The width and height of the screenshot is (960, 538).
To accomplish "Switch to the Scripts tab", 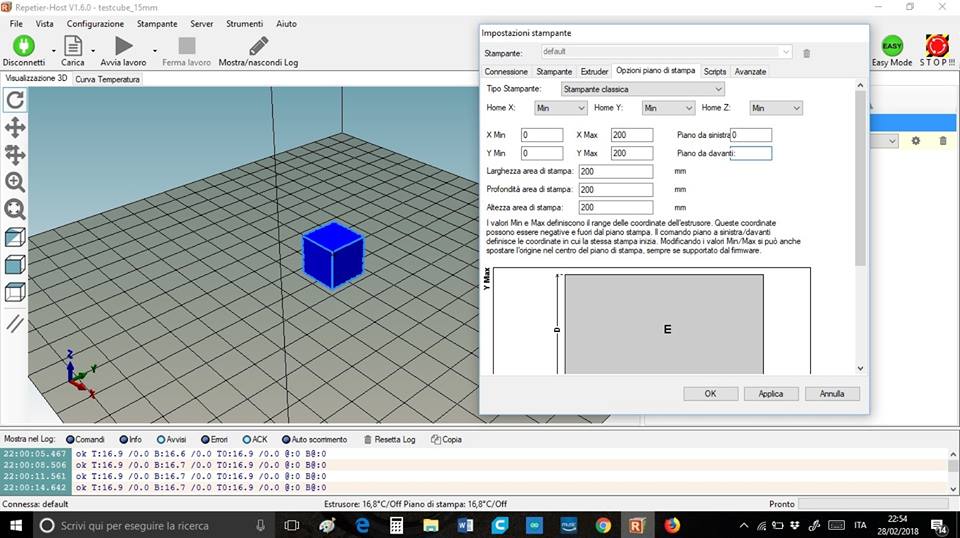I will point(714,72).
